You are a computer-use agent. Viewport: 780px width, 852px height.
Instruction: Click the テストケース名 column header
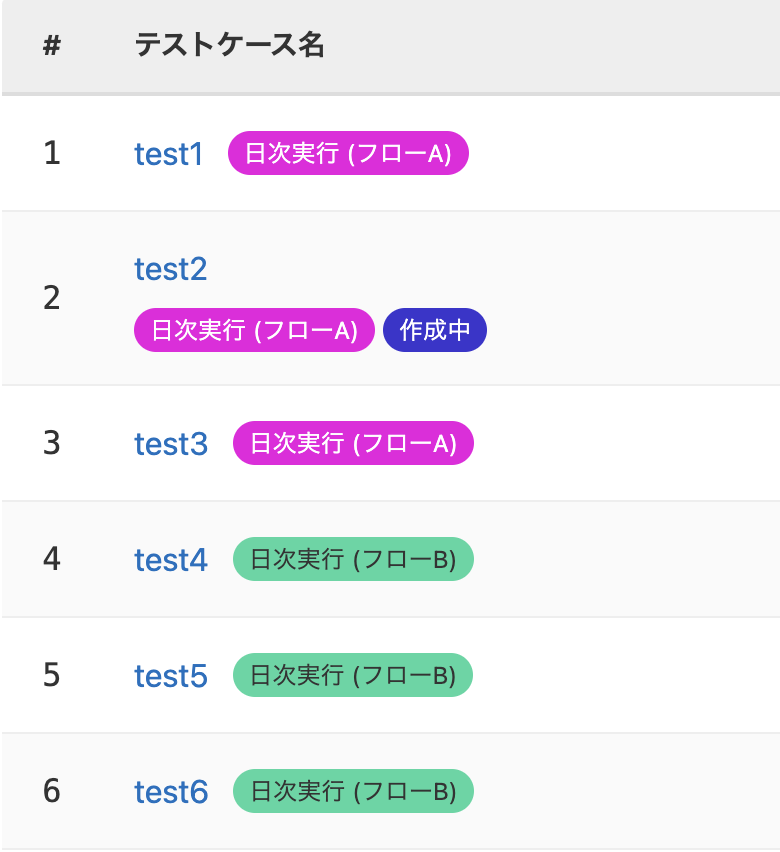pos(229,45)
